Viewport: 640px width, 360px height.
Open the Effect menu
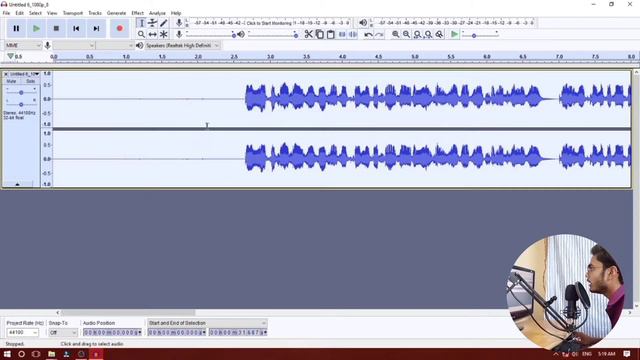click(x=138, y=13)
